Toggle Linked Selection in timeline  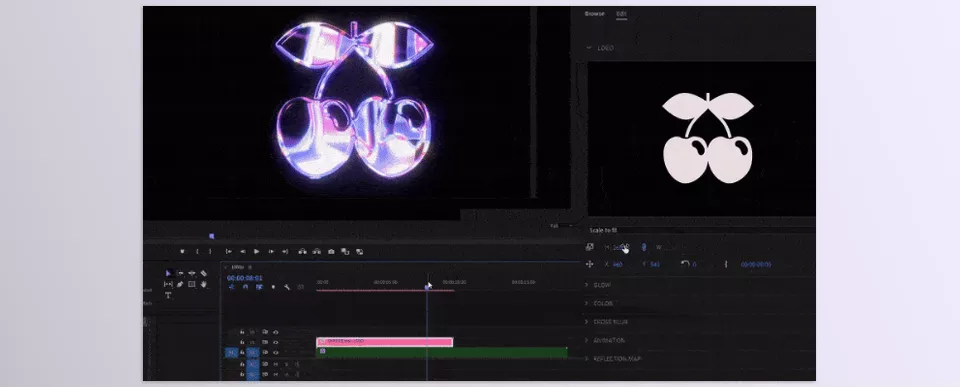(259, 287)
